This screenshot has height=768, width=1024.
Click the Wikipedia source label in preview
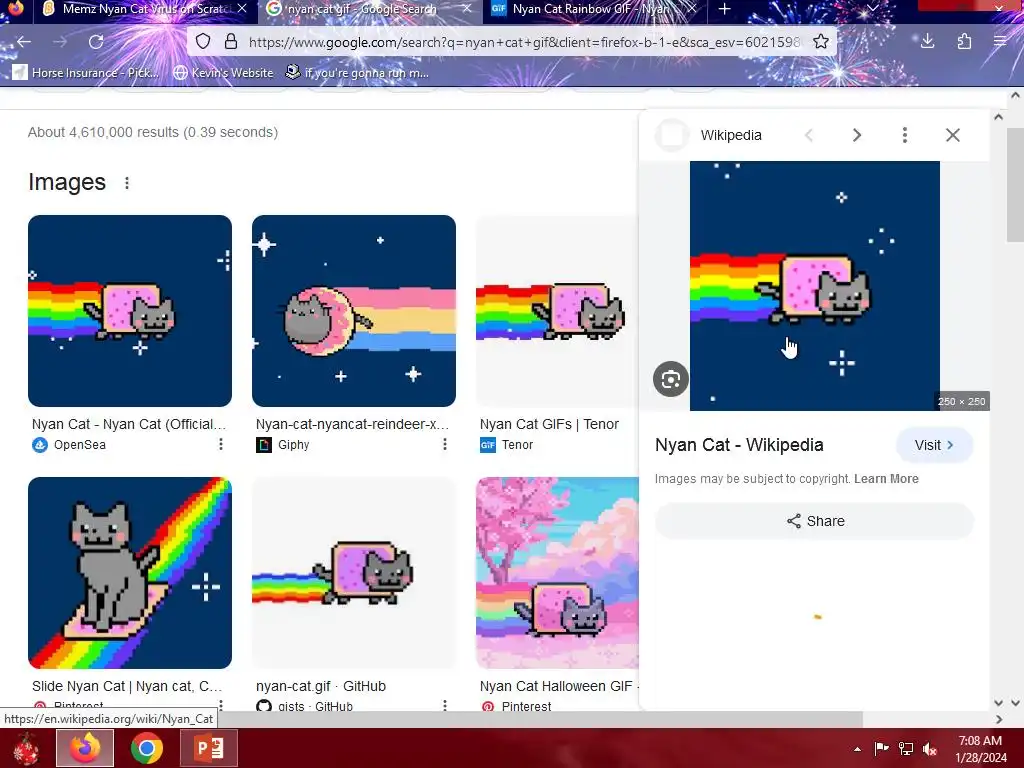tap(731, 135)
